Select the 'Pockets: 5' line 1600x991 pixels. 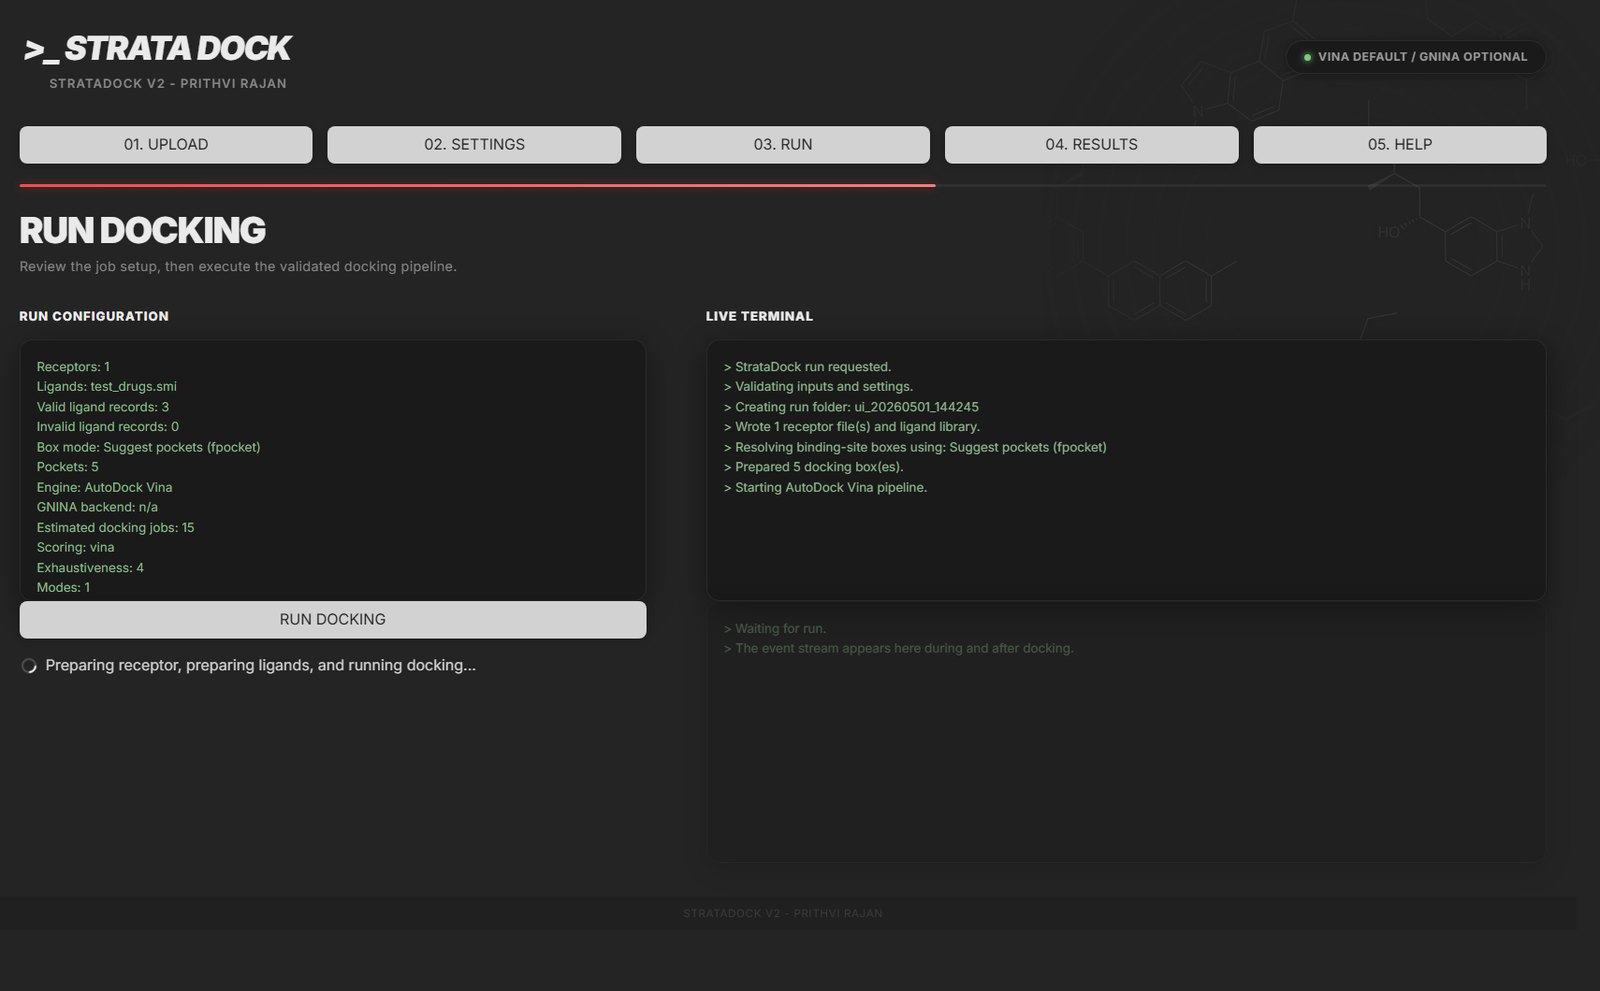pyautogui.click(x=68, y=467)
